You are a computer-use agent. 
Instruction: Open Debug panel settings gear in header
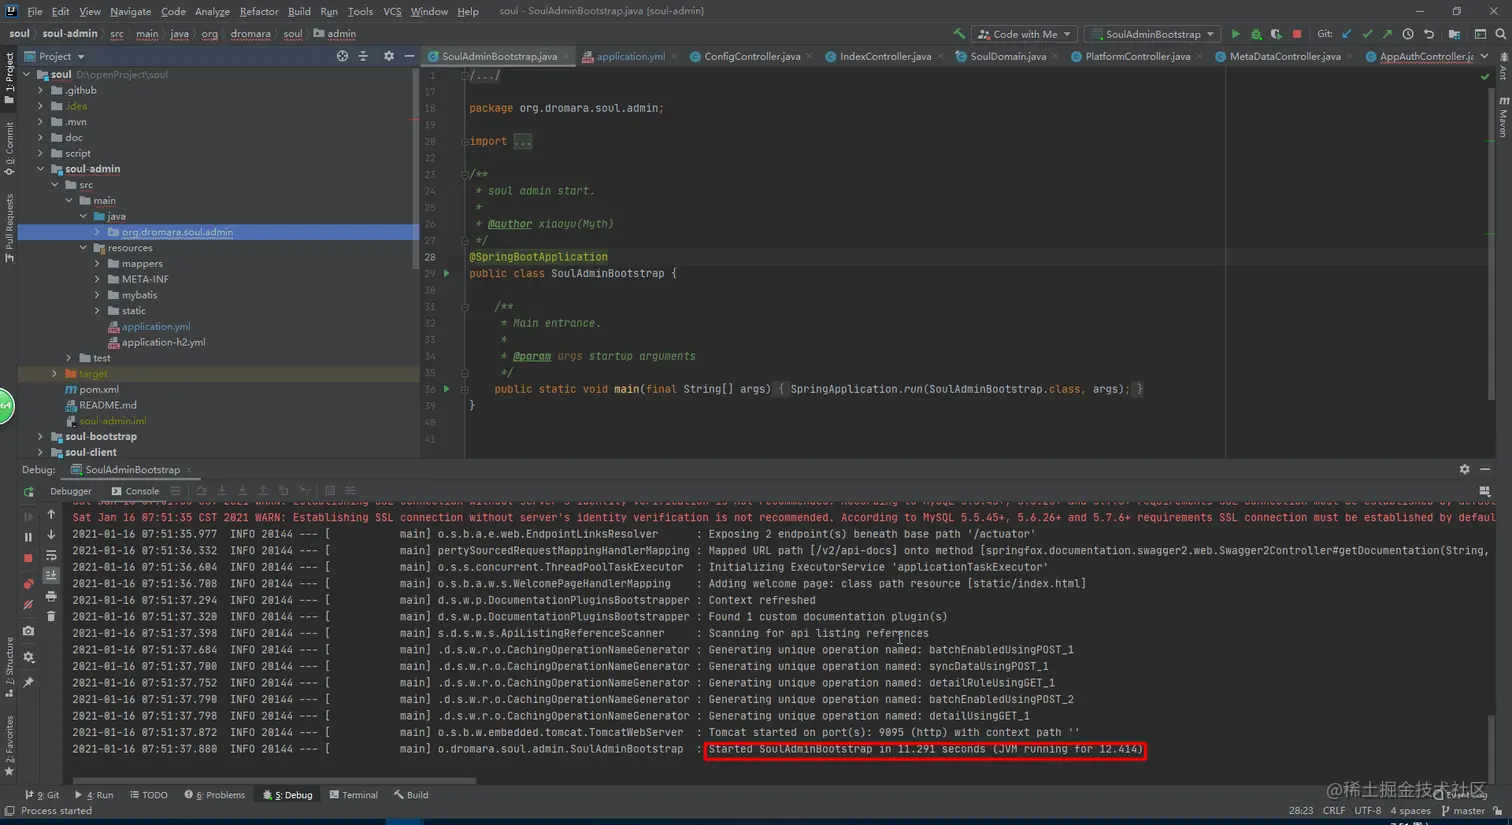1464,469
